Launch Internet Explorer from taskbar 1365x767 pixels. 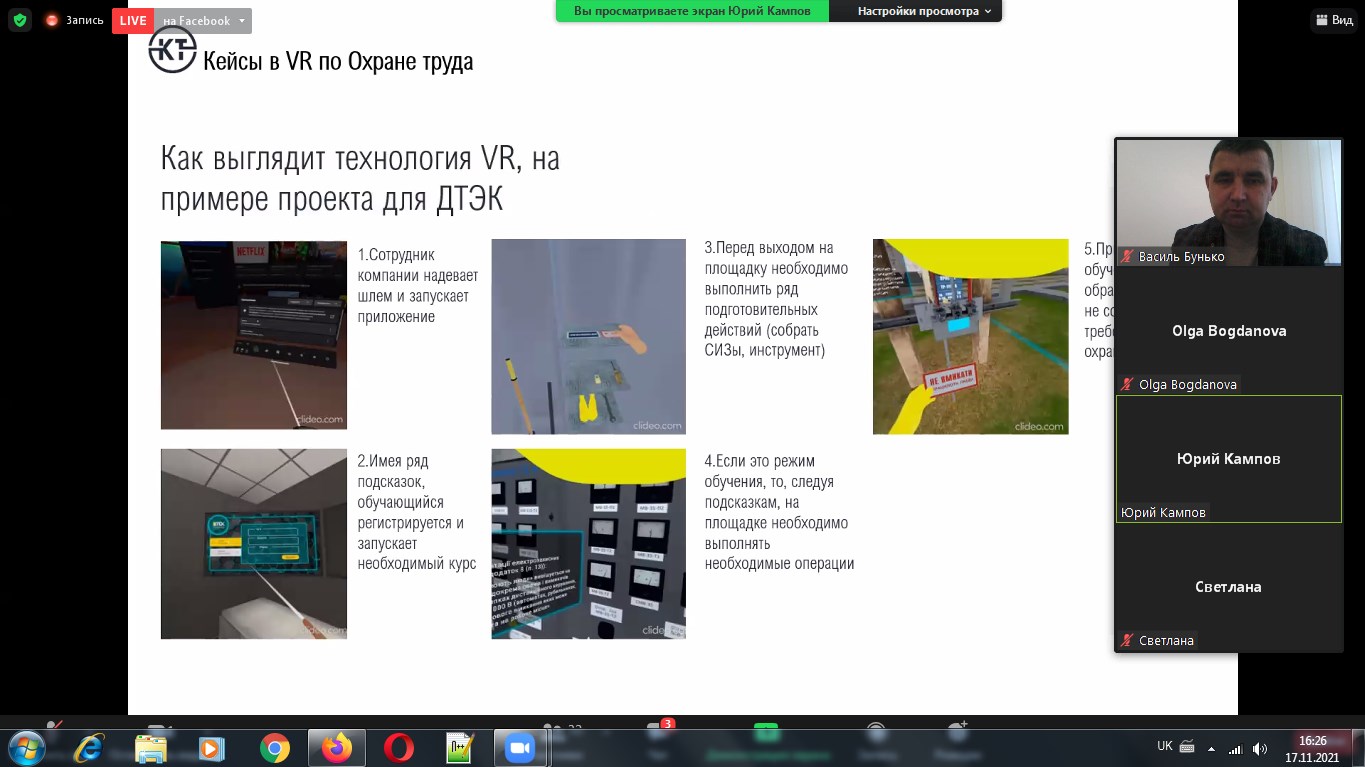pyautogui.click(x=88, y=747)
